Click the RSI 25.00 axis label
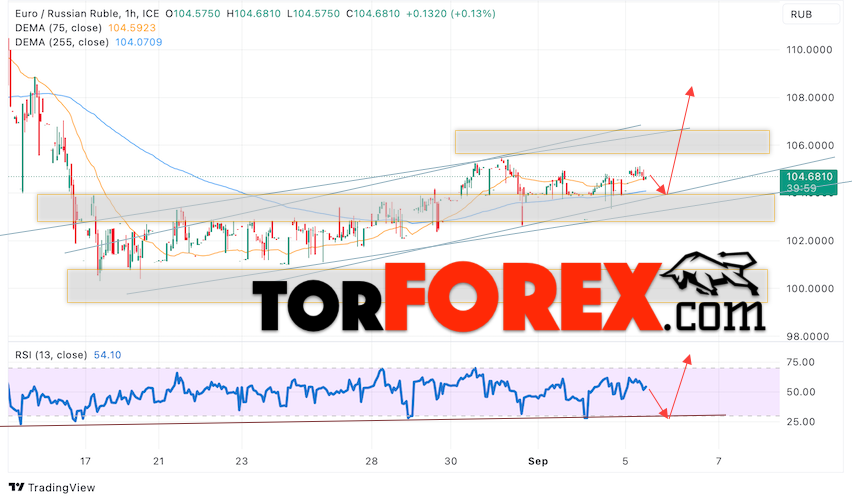 pyautogui.click(x=800, y=422)
